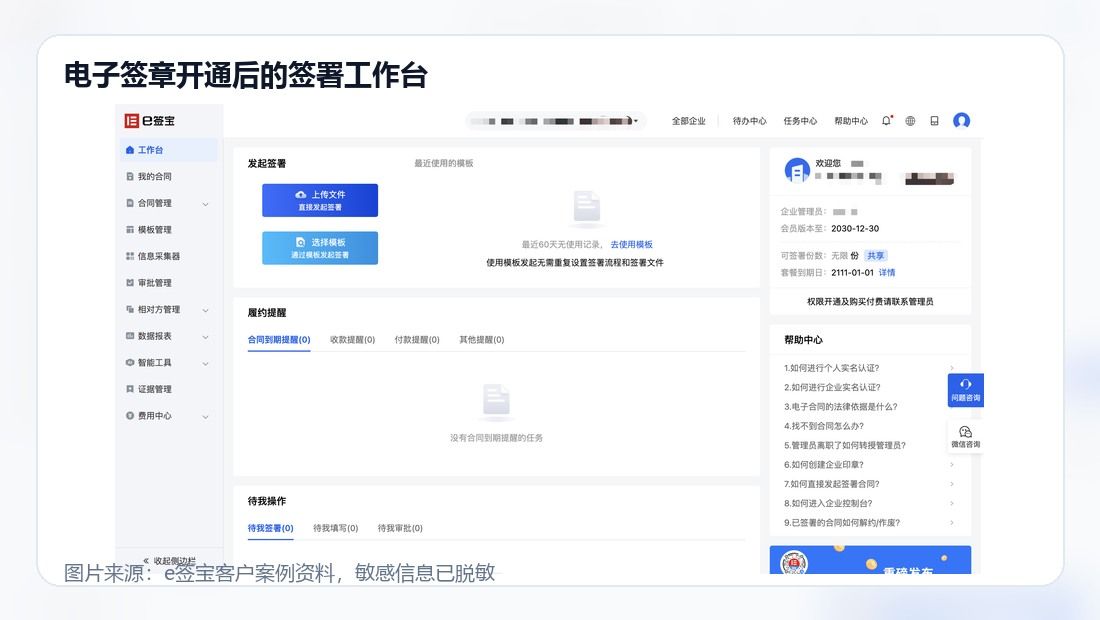Click 上传文件 直接发起签署 button
This screenshot has height=620, width=1100.
click(x=320, y=201)
